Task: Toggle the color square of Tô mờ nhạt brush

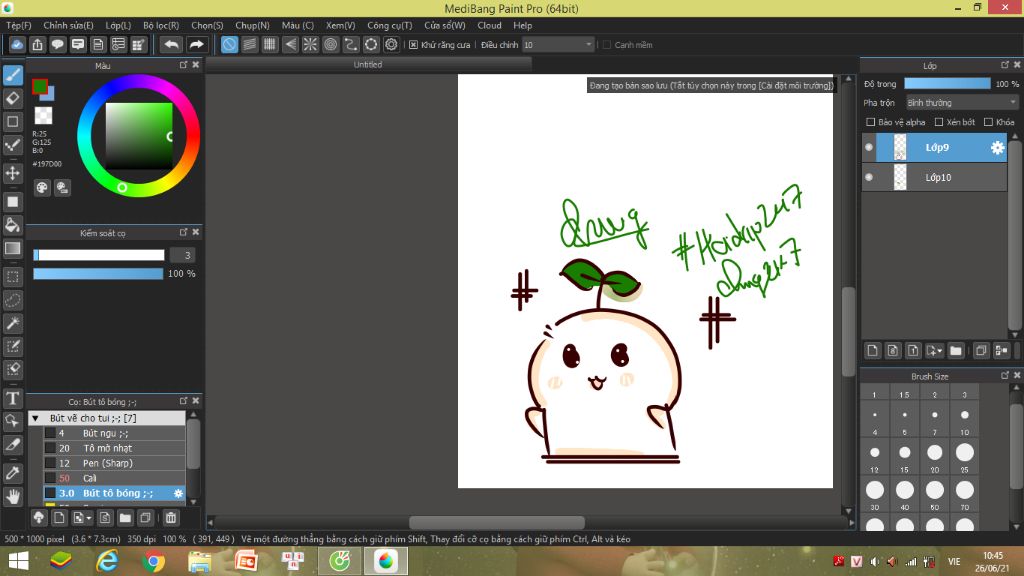Action: pyautogui.click(x=50, y=448)
